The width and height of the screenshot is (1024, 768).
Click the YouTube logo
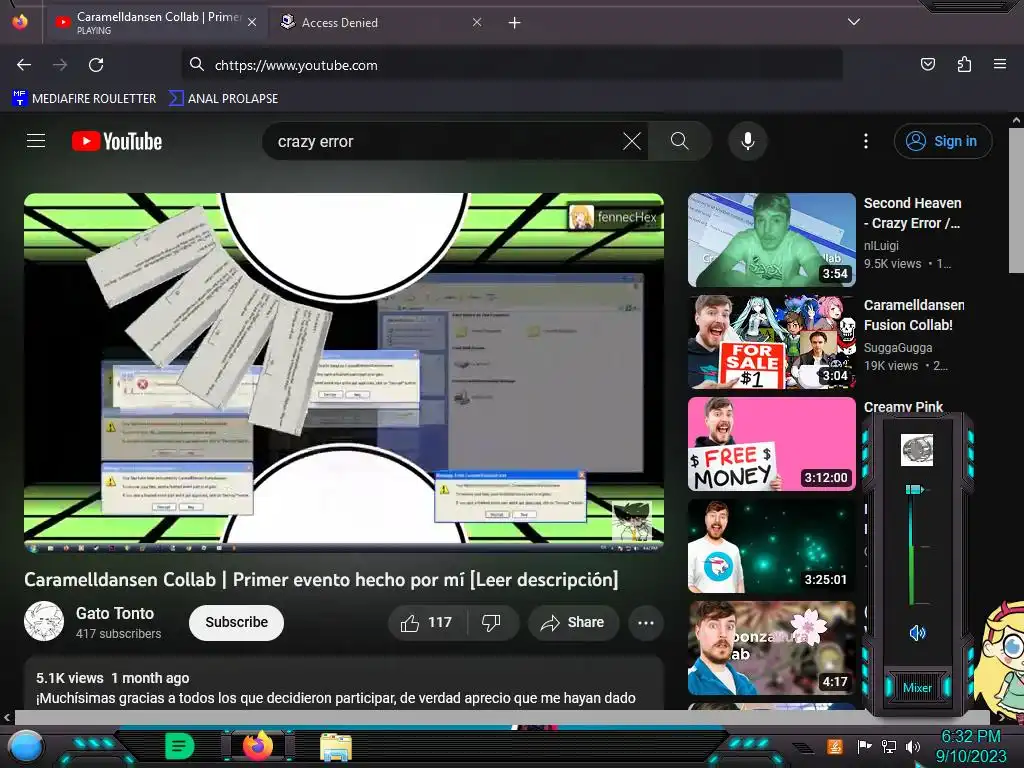pyautogui.click(x=117, y=141)
